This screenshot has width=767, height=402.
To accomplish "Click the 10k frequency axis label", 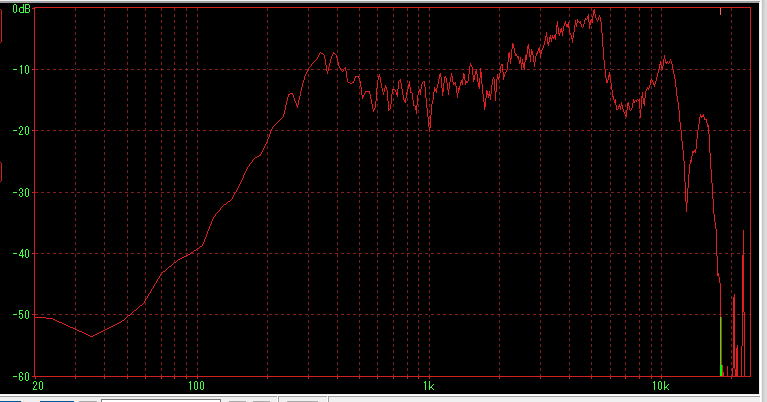I will (660, 386).
